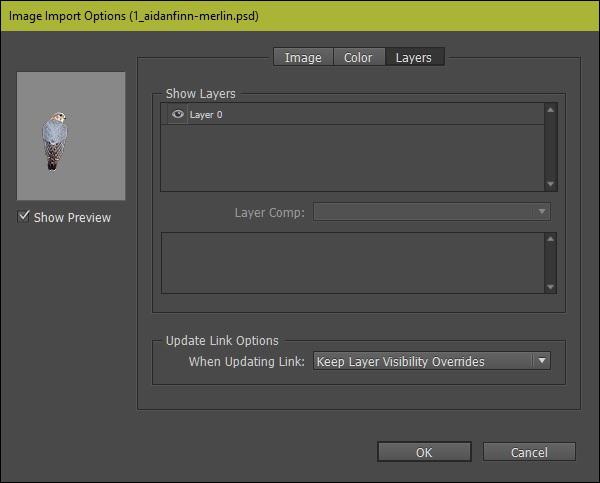Screen dimensions: 600x483
Task: Open the When Updating Link dropdown
Action: [x=432, y=361]
